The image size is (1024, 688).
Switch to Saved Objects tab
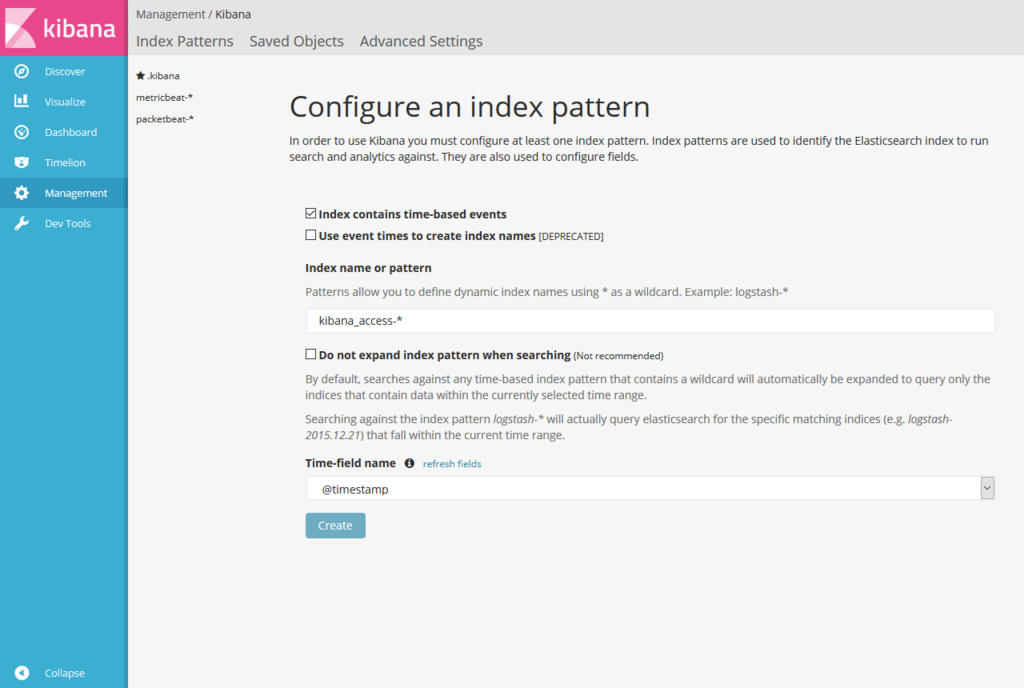coord(296,41)
